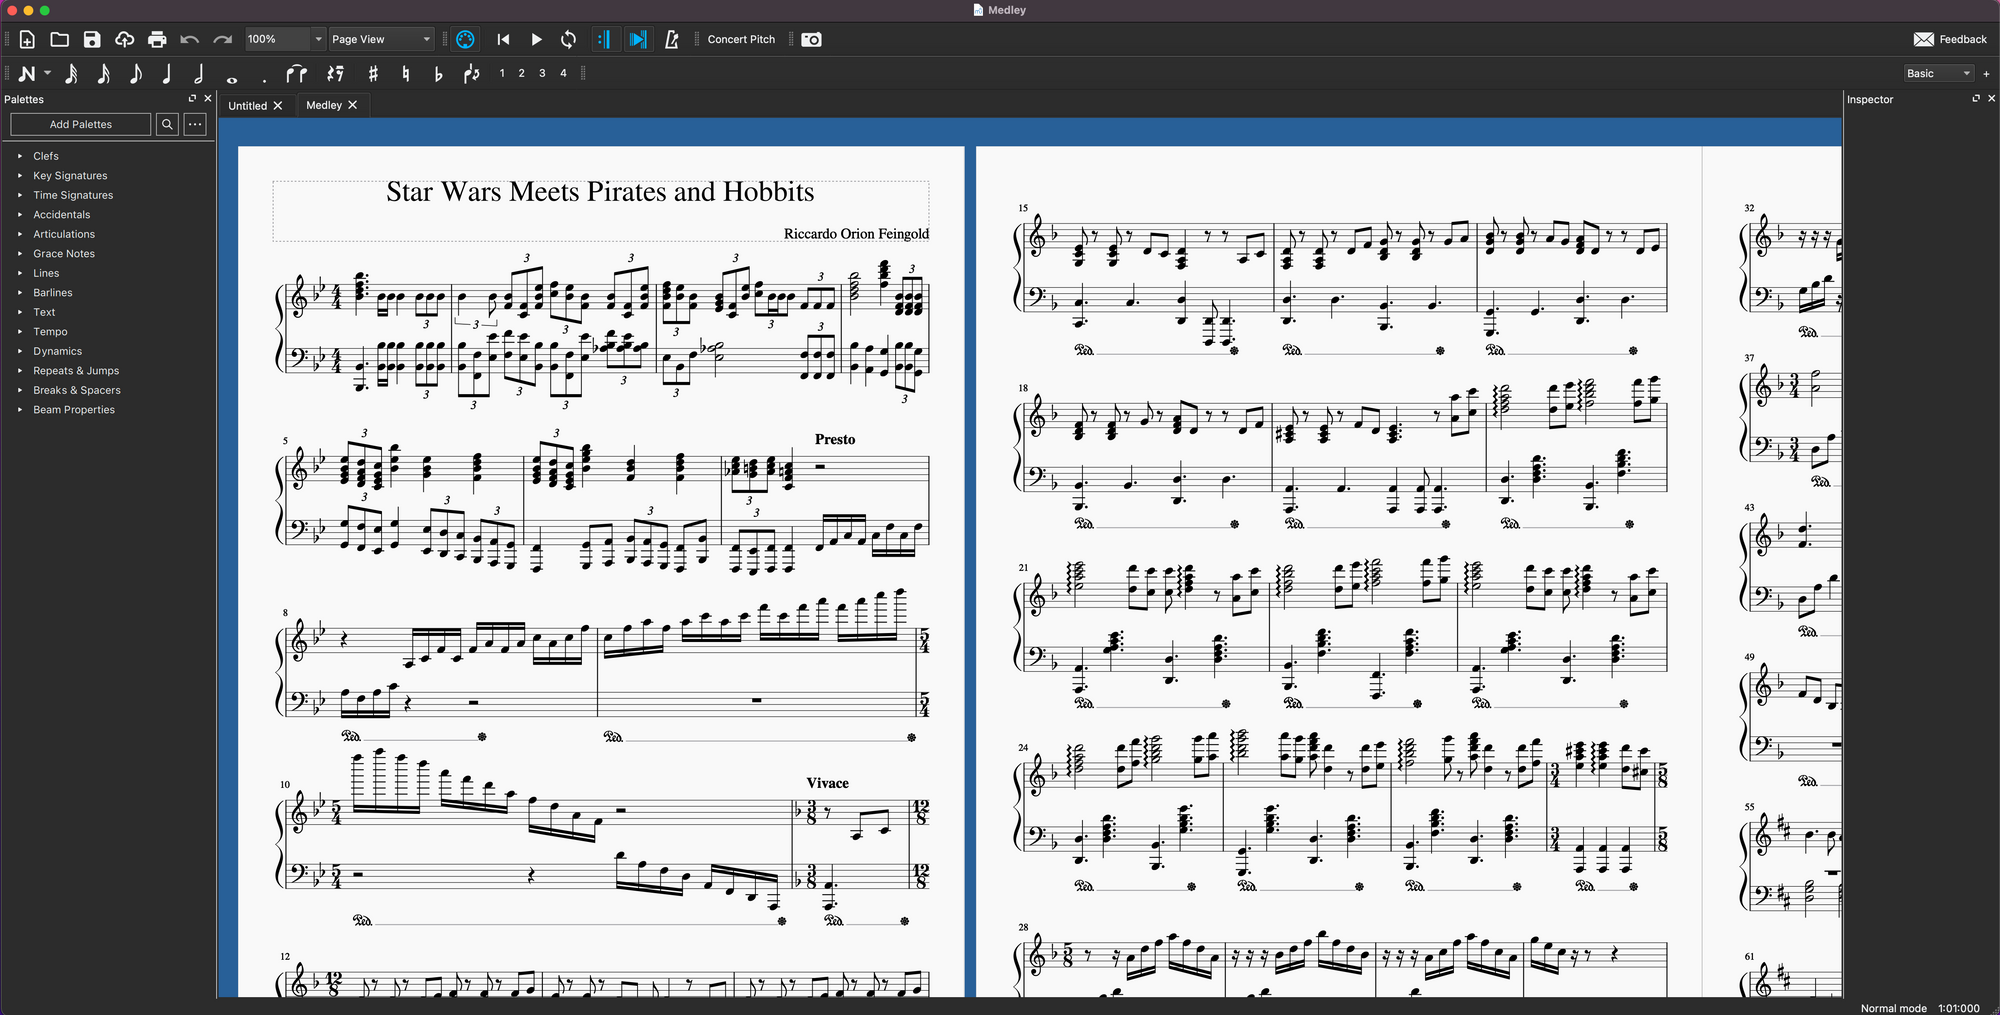
Task: Toggle pan score during playback
Action: (x=637, y=39)
